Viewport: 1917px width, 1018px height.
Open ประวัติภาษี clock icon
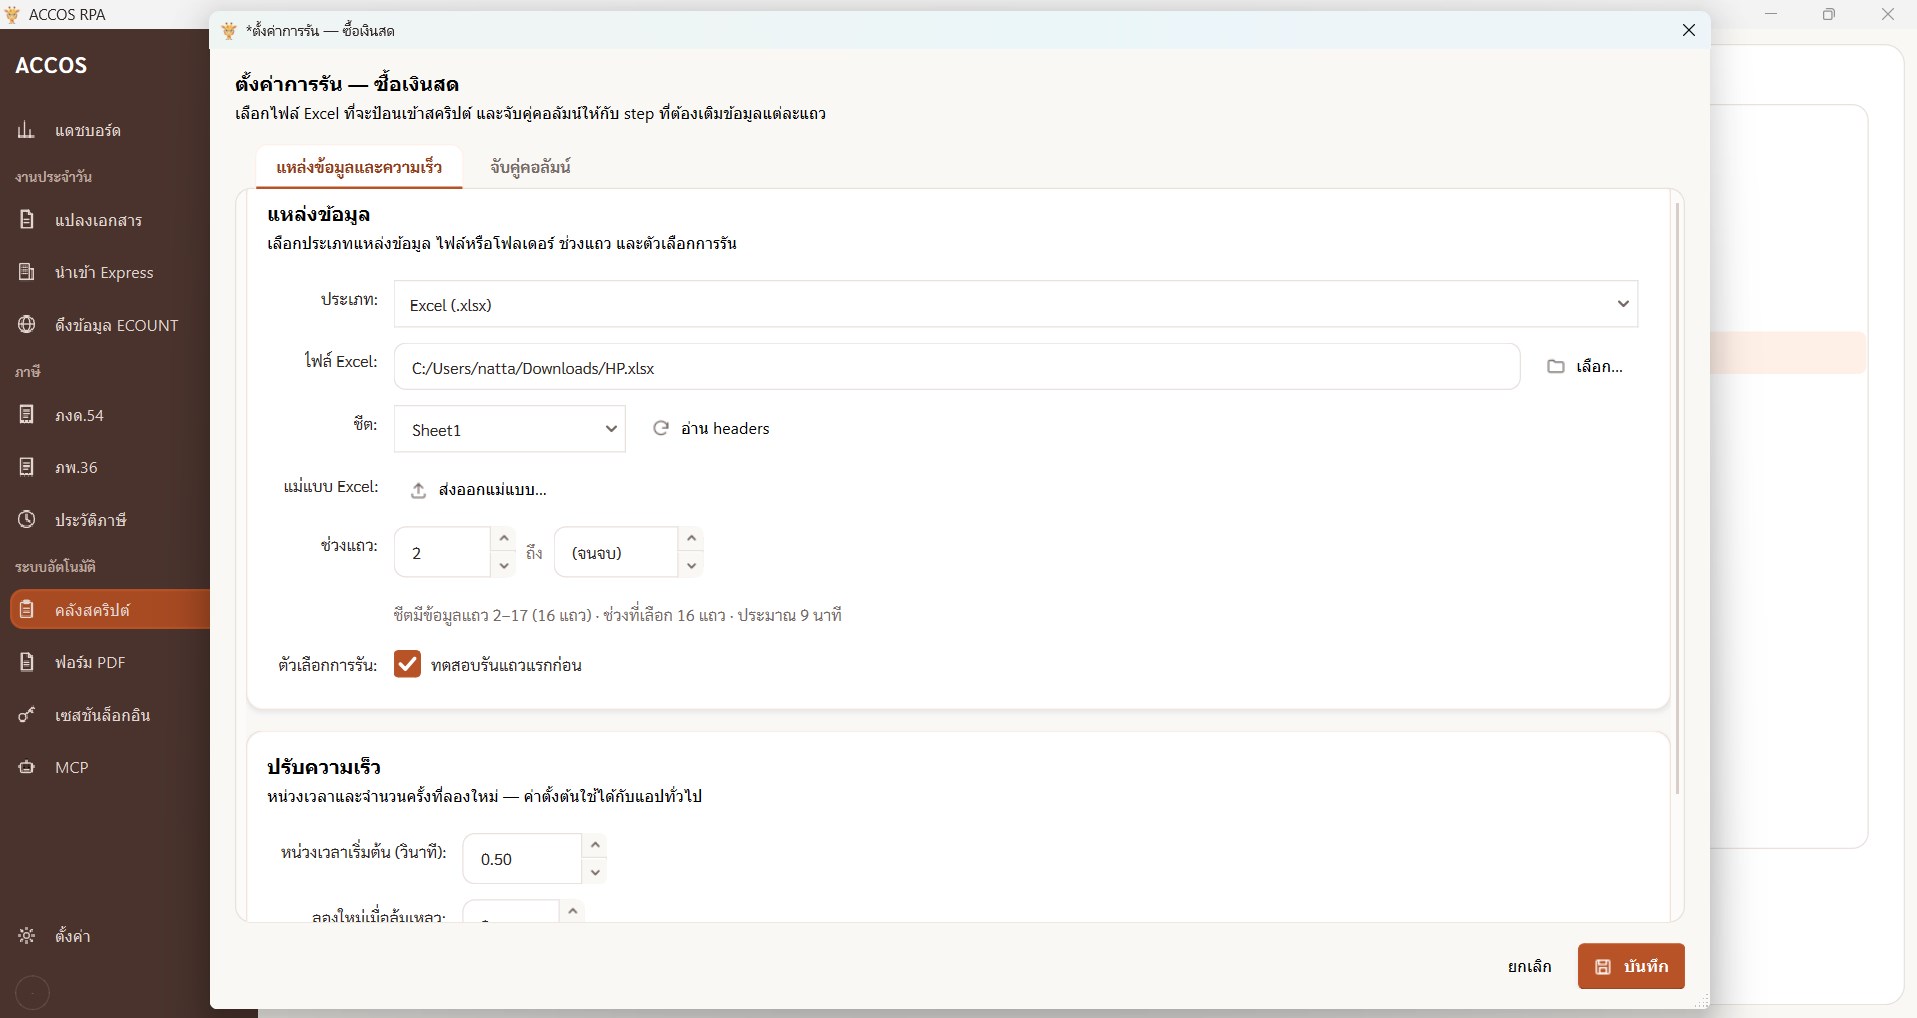[26, 520]
